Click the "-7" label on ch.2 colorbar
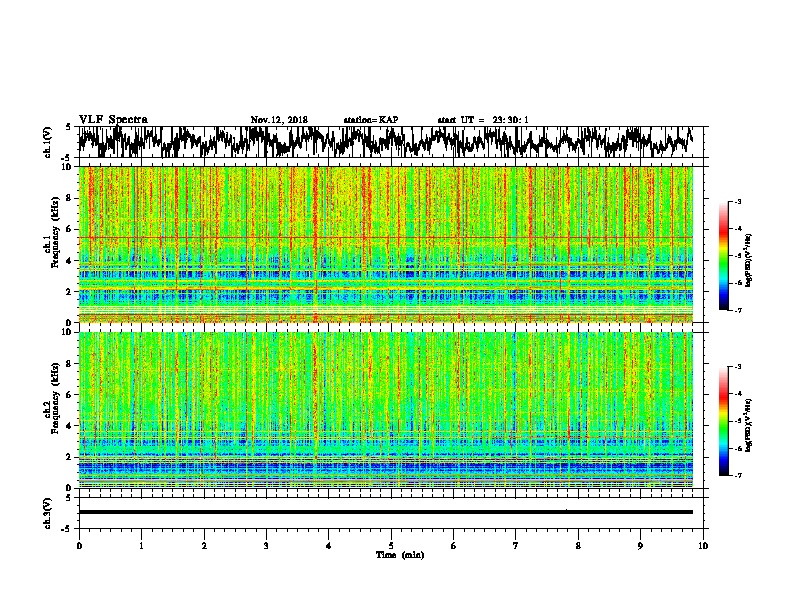This screenshot has width=792, height=612. point(737,475)
